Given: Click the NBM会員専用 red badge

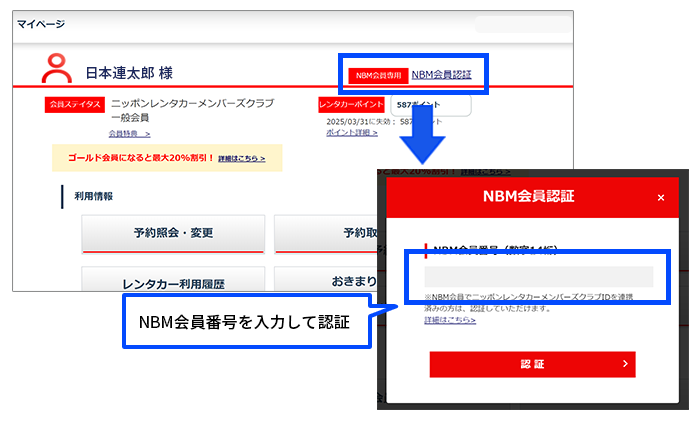Looking at the screenshot, I should click(378, 75).
